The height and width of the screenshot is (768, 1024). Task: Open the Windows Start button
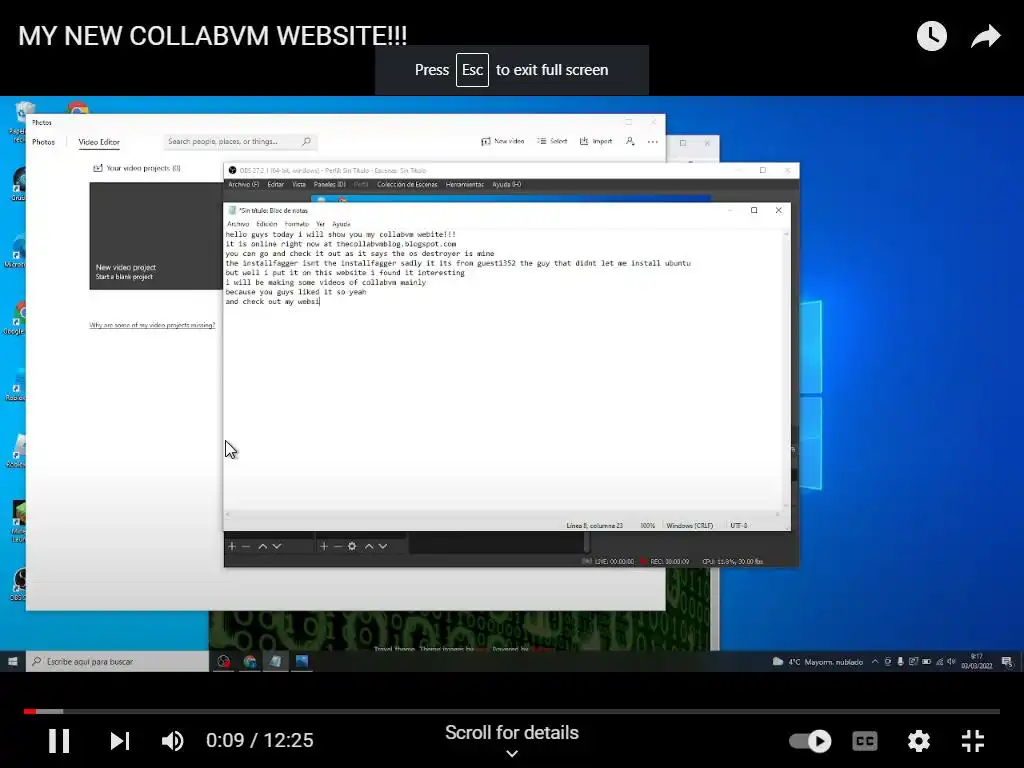coord(12,662)
